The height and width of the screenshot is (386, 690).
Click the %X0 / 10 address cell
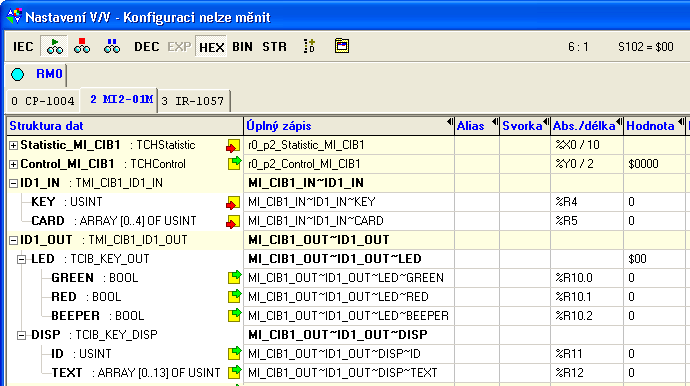point(587,145)
